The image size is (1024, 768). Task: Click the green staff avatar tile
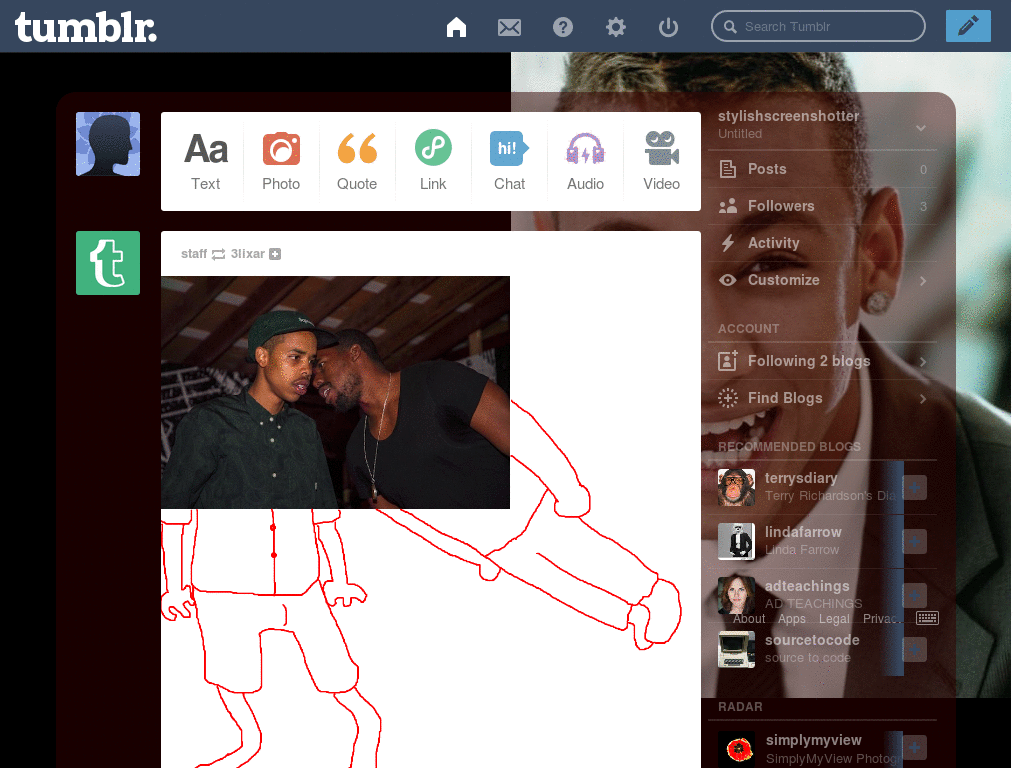pyautogui.click(x=108, y=263)
